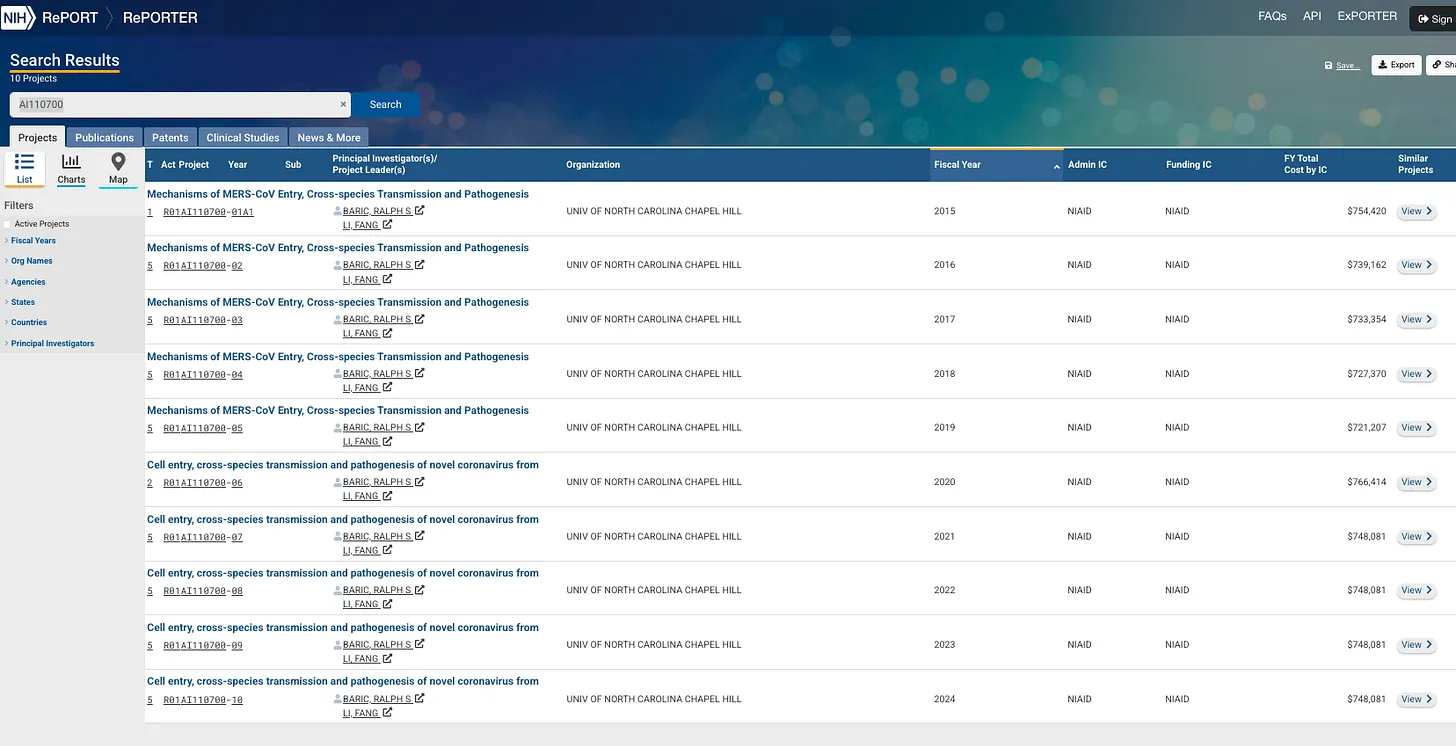Click the RePORTER header title

160,17
